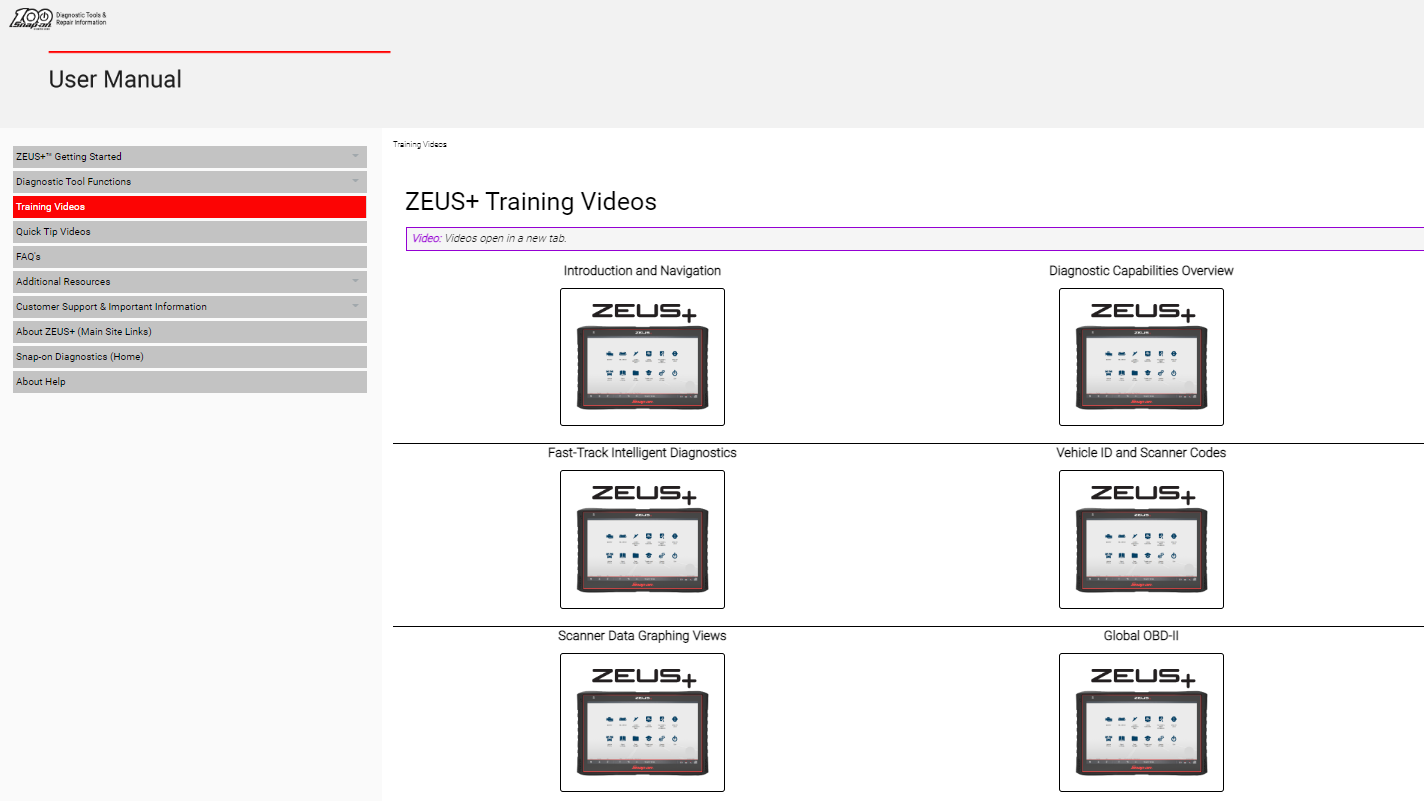Play the Introduction and Navigation video
The height and width of the screenshot is (801, 1424).
642,357
